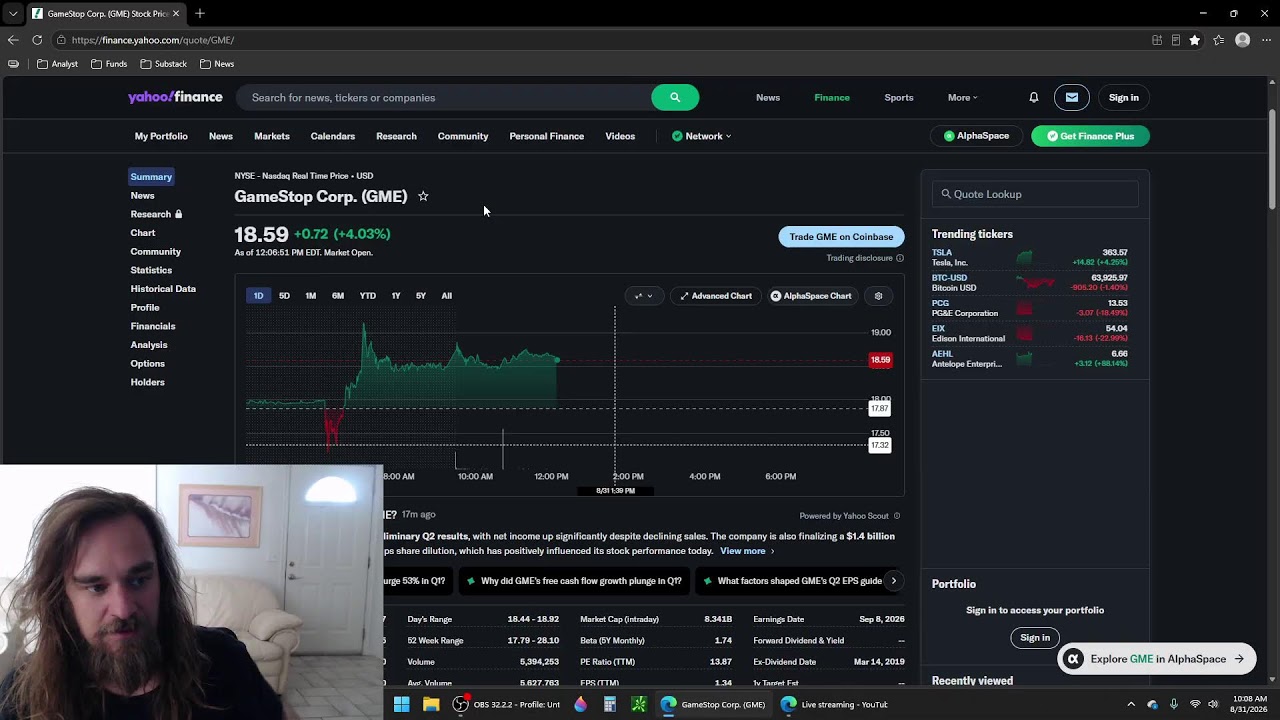
Task: Open the browser Favorites list icon
Action: [1219, 40]
